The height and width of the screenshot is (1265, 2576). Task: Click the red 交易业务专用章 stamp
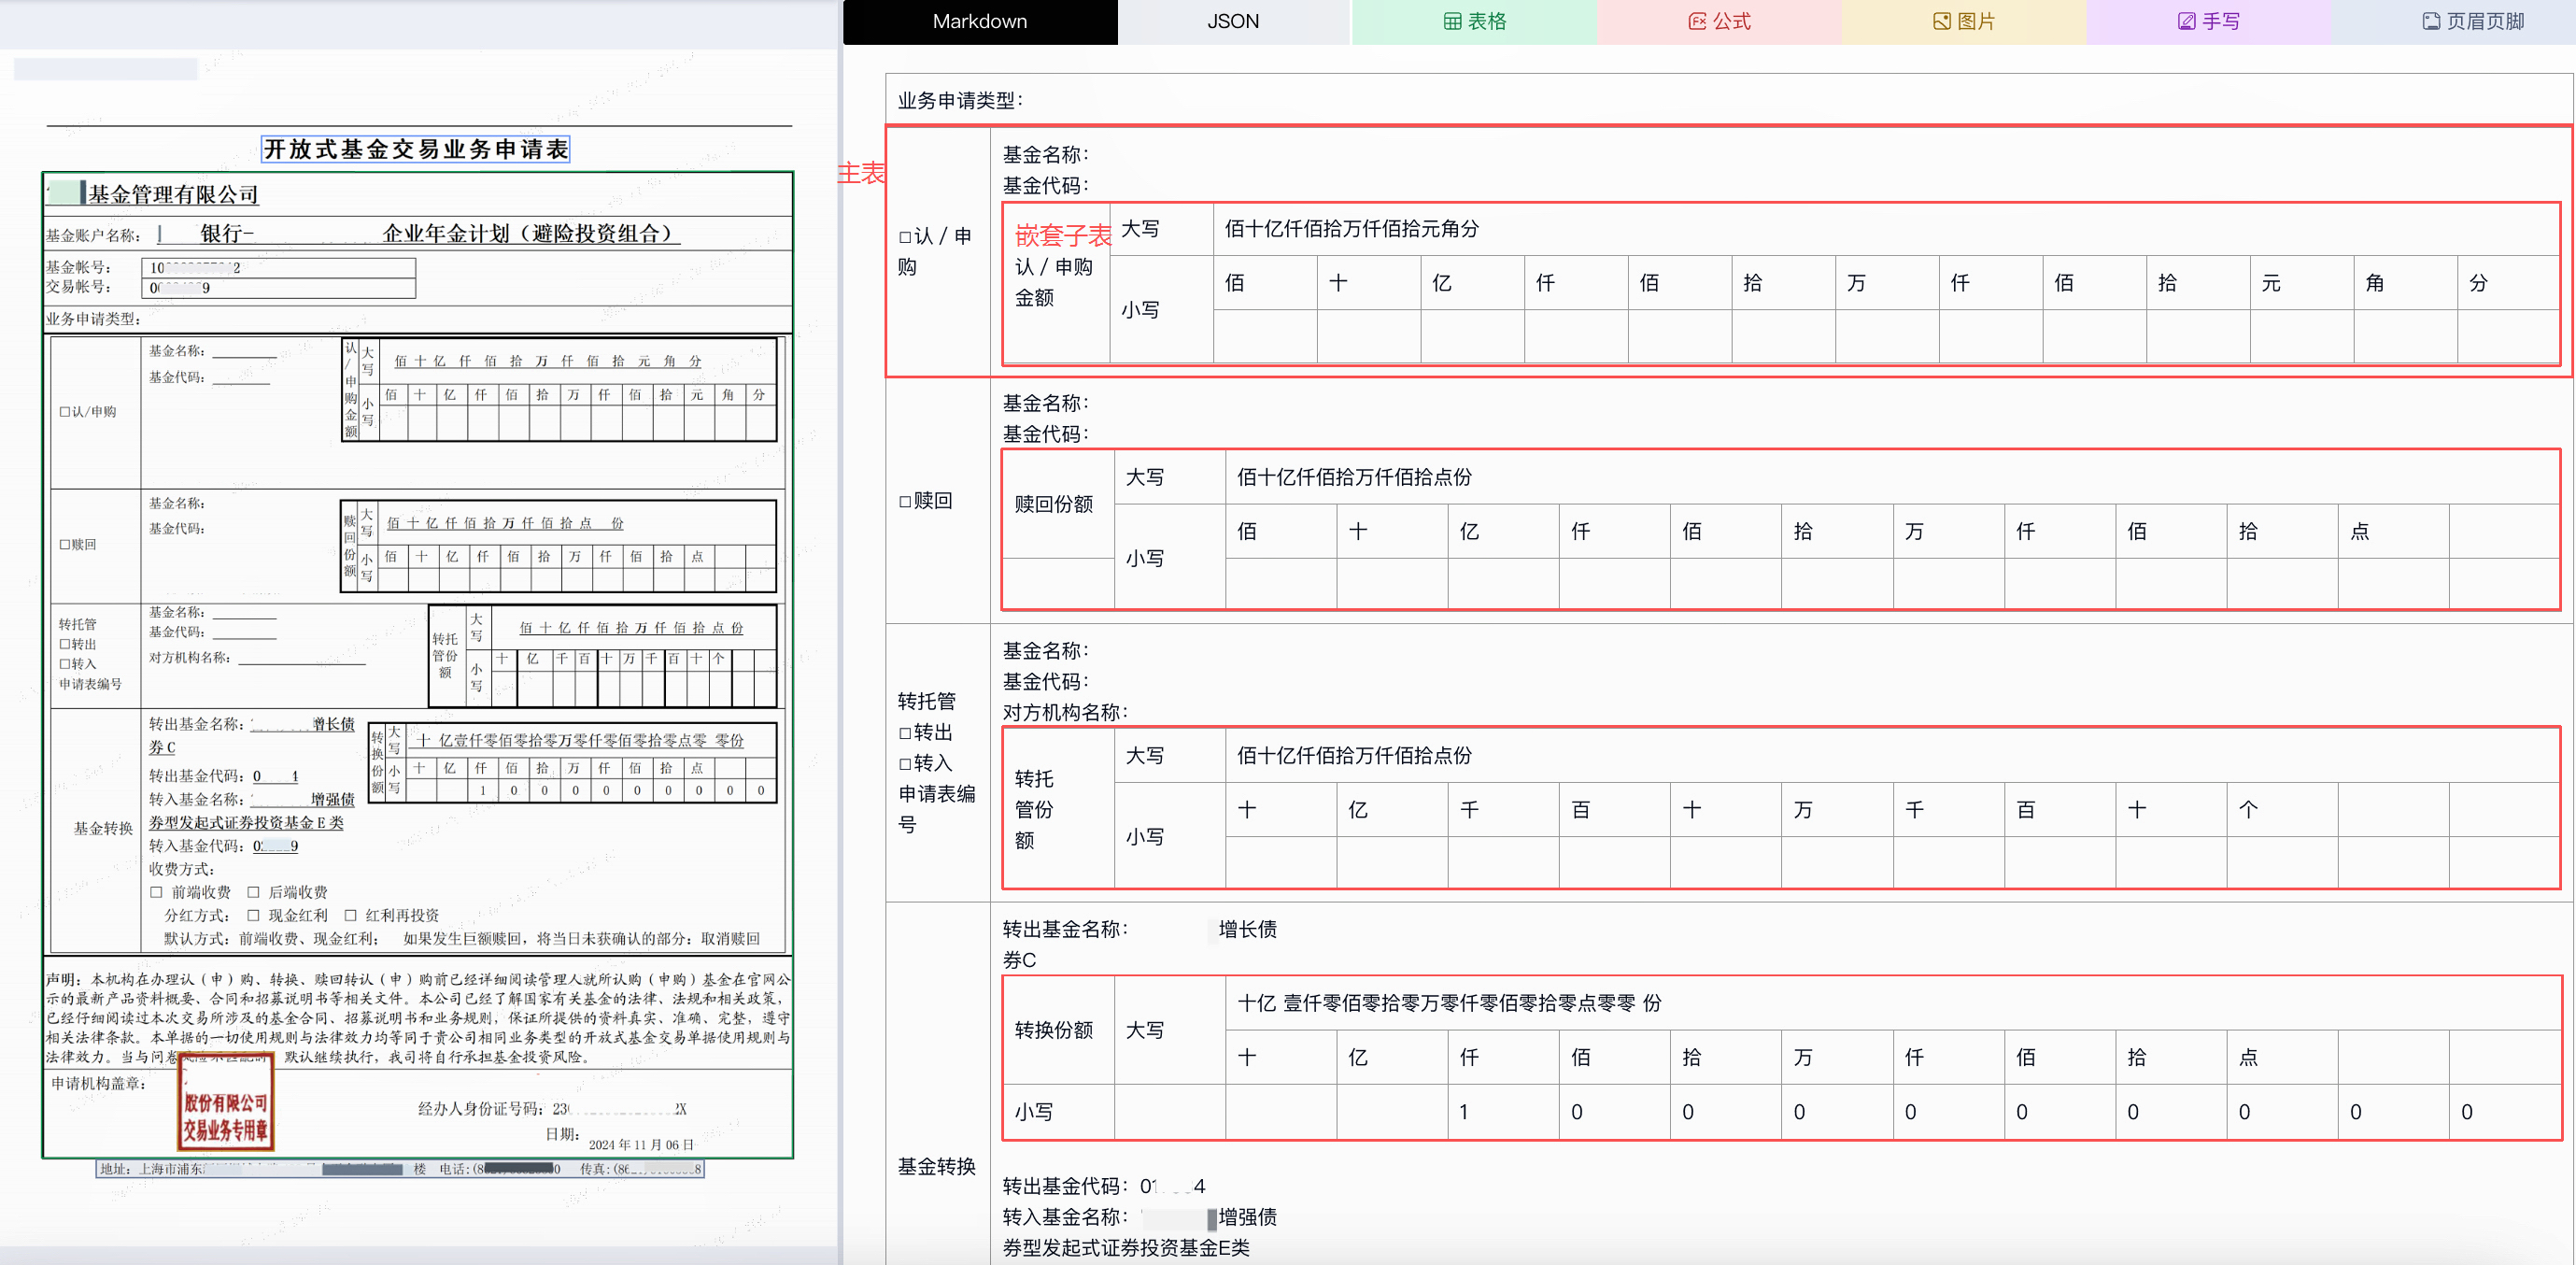coord(226,1104)
